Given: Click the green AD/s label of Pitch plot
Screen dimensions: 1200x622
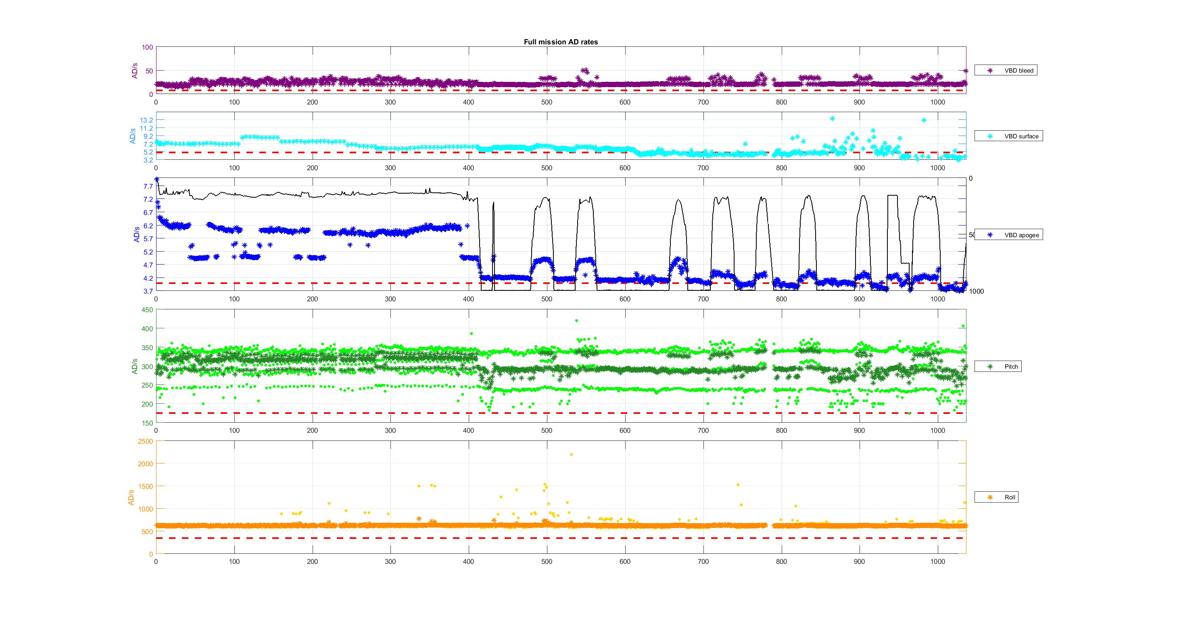Looking at the screenshot, I should point(135,366).
